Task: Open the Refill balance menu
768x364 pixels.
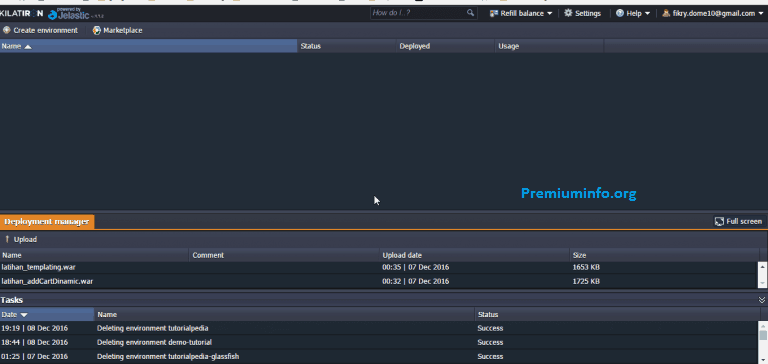Action: [x=521, y=13]
